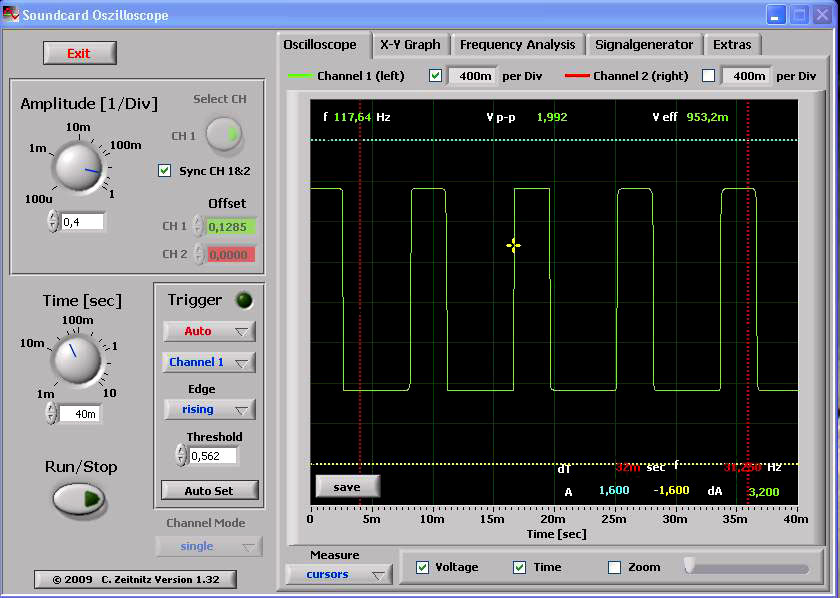Click the save button on the graph

click(348, 487)
